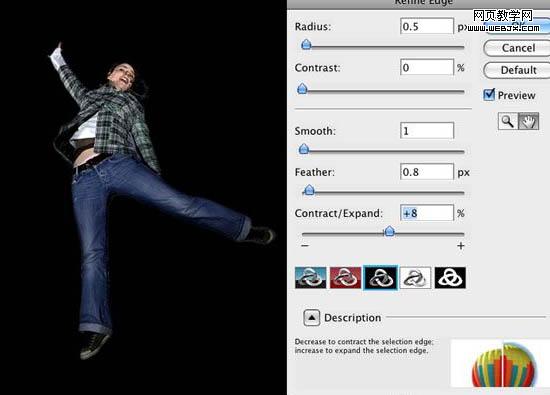Click the Radius slider handle

[306, 45]
